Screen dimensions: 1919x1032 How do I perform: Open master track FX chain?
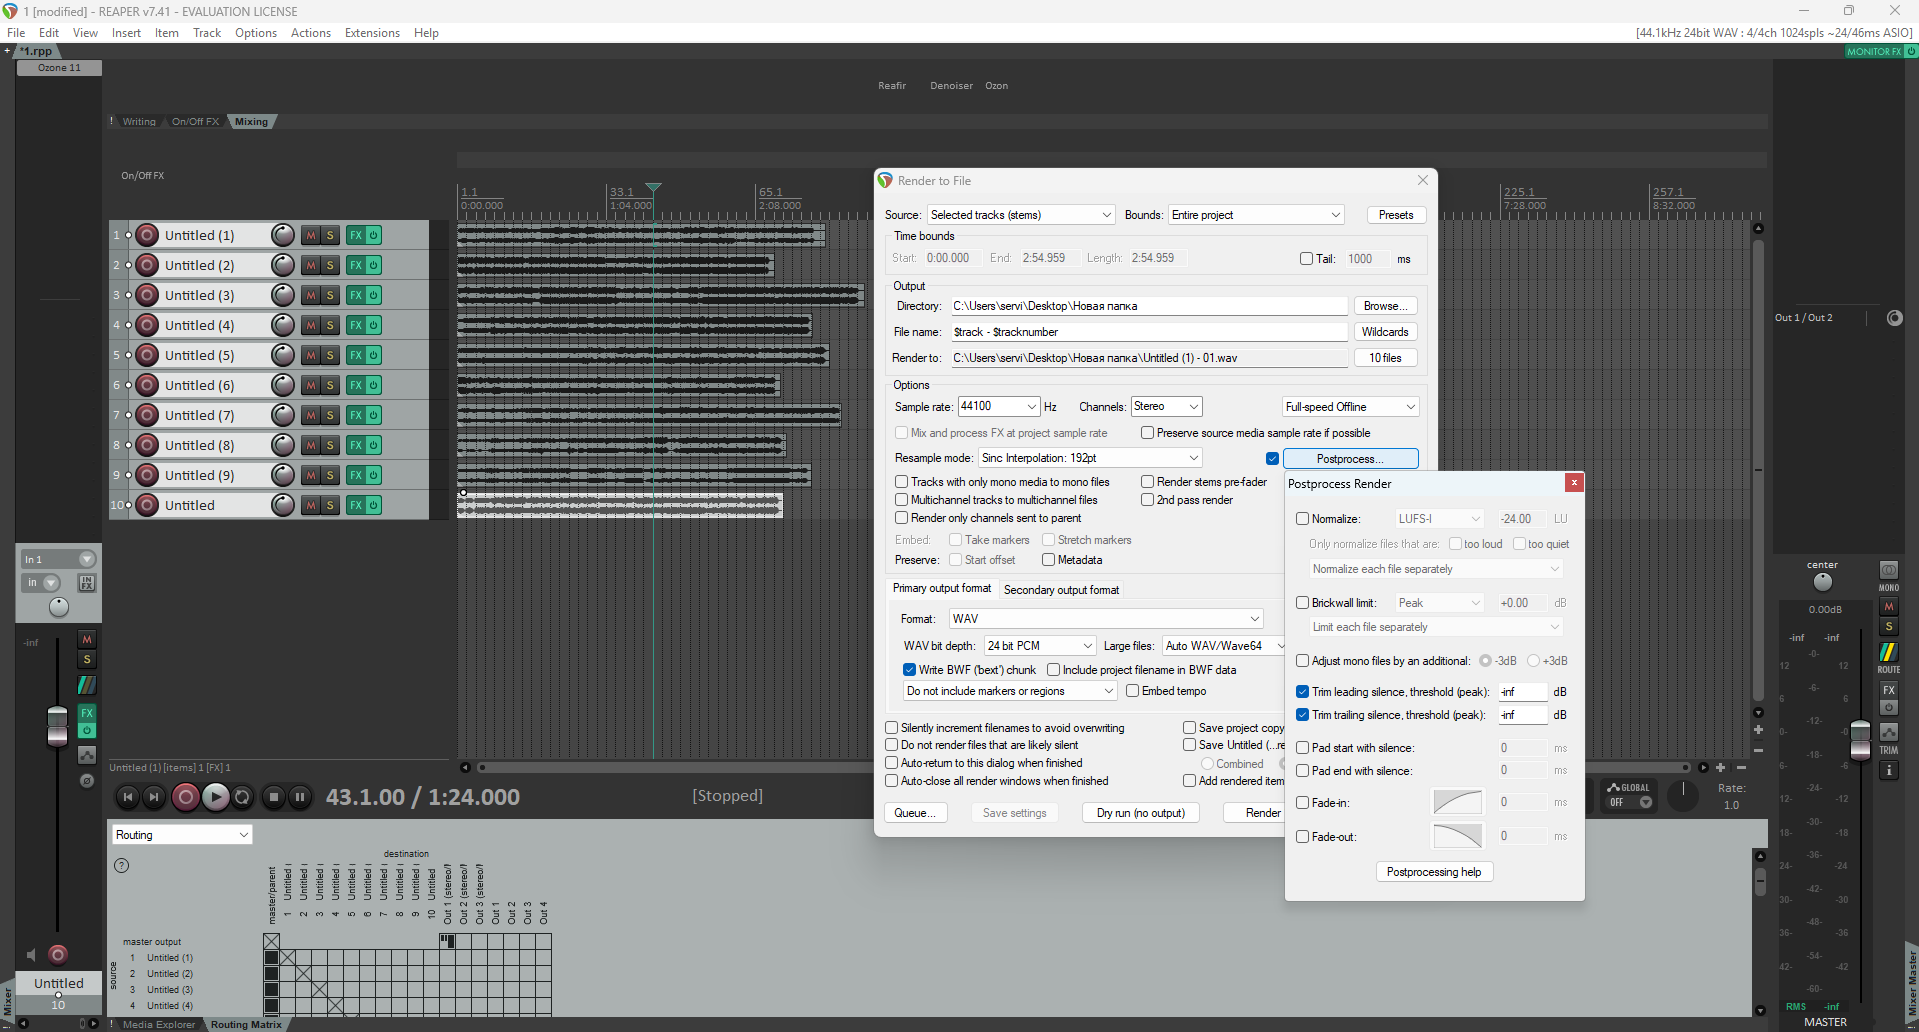pos(1889,690)
